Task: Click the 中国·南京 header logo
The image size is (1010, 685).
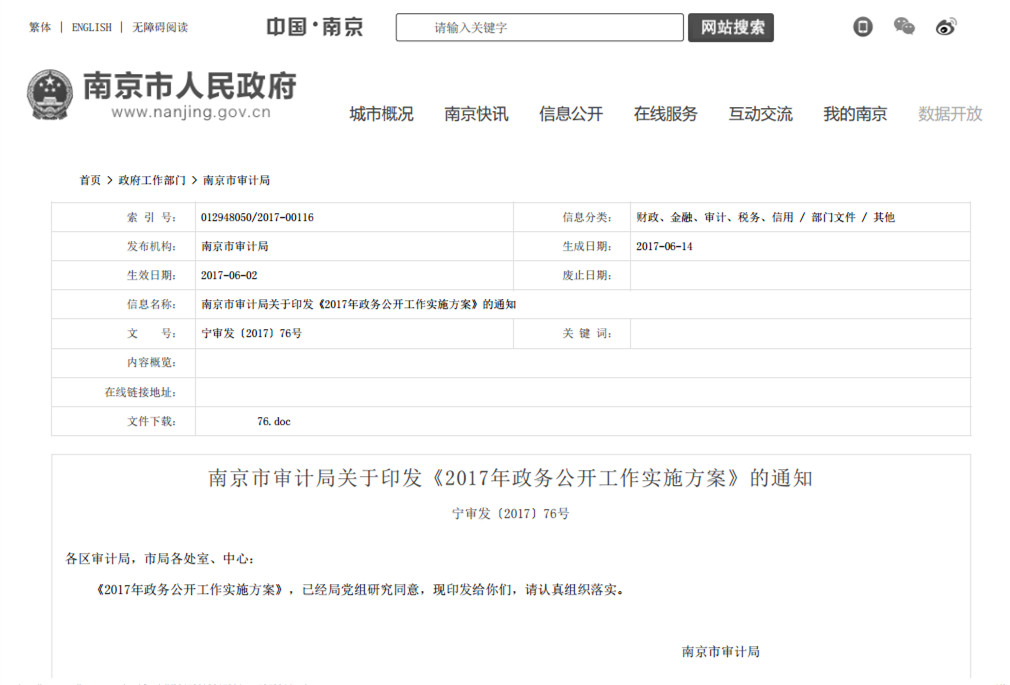Action: (315, 27)
